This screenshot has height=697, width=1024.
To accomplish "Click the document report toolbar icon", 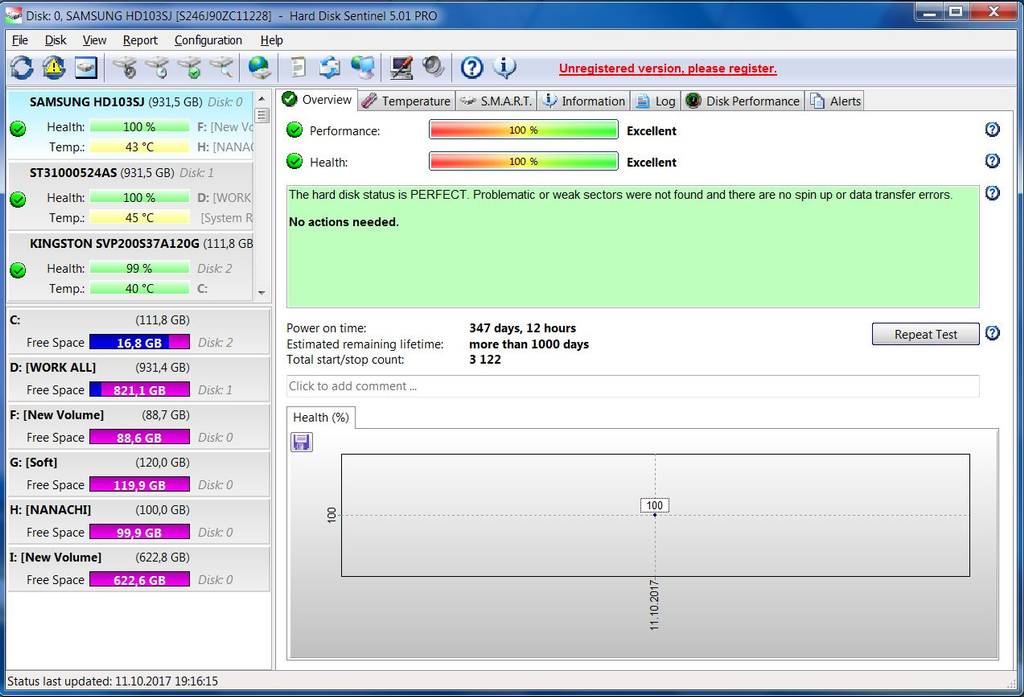I will tap(298, 67).
